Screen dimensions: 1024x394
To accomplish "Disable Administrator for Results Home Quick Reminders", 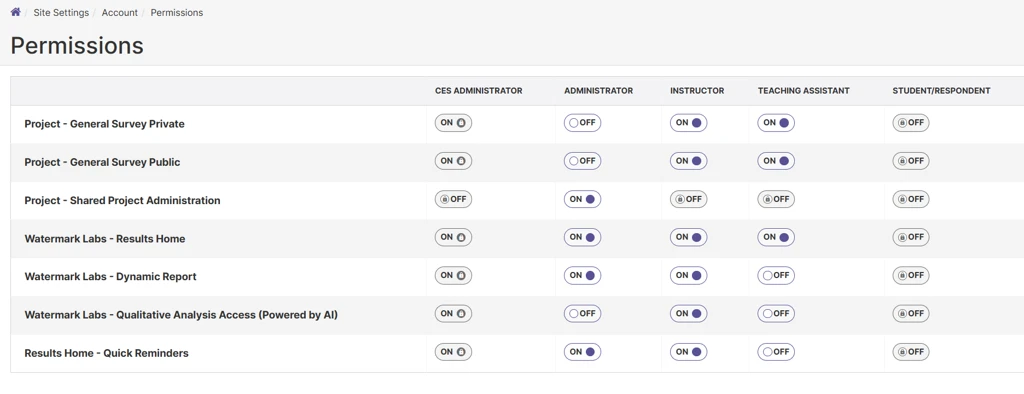I will point(583,352).
